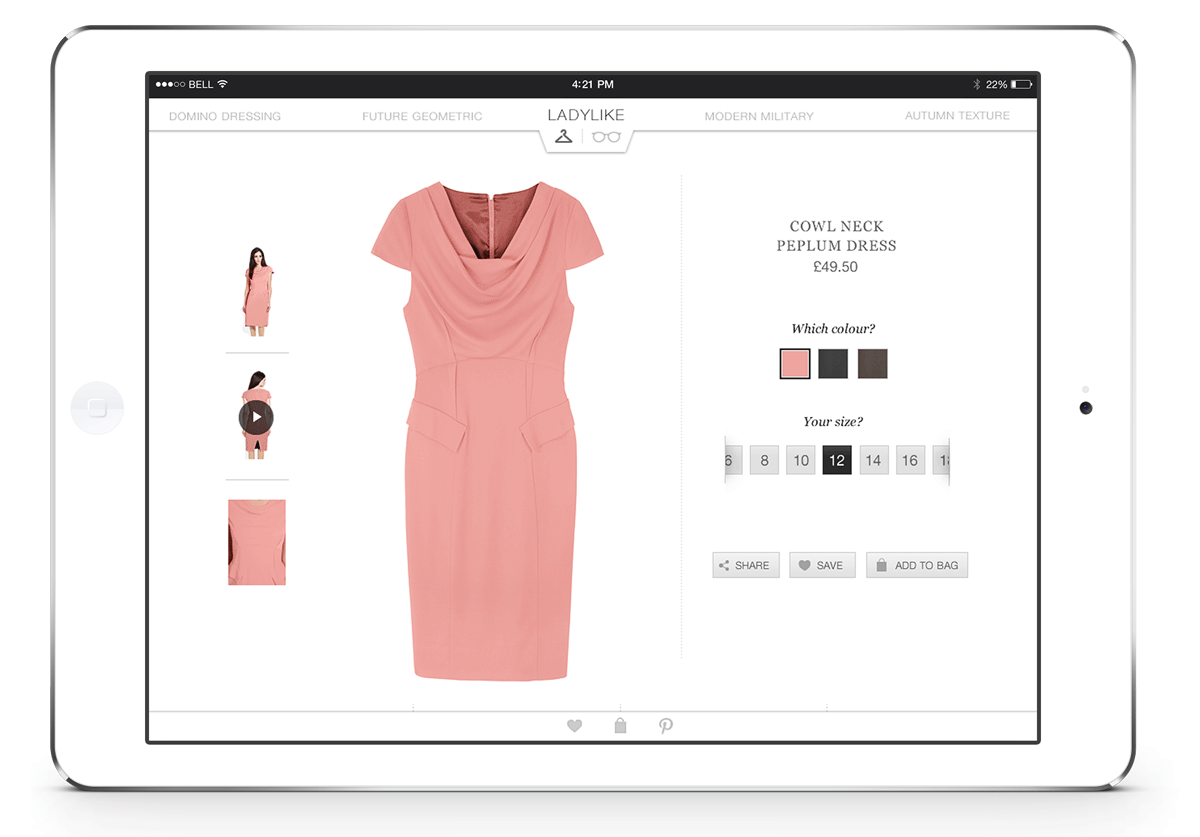Tap the iPad home button

click(x=97, y=408)
